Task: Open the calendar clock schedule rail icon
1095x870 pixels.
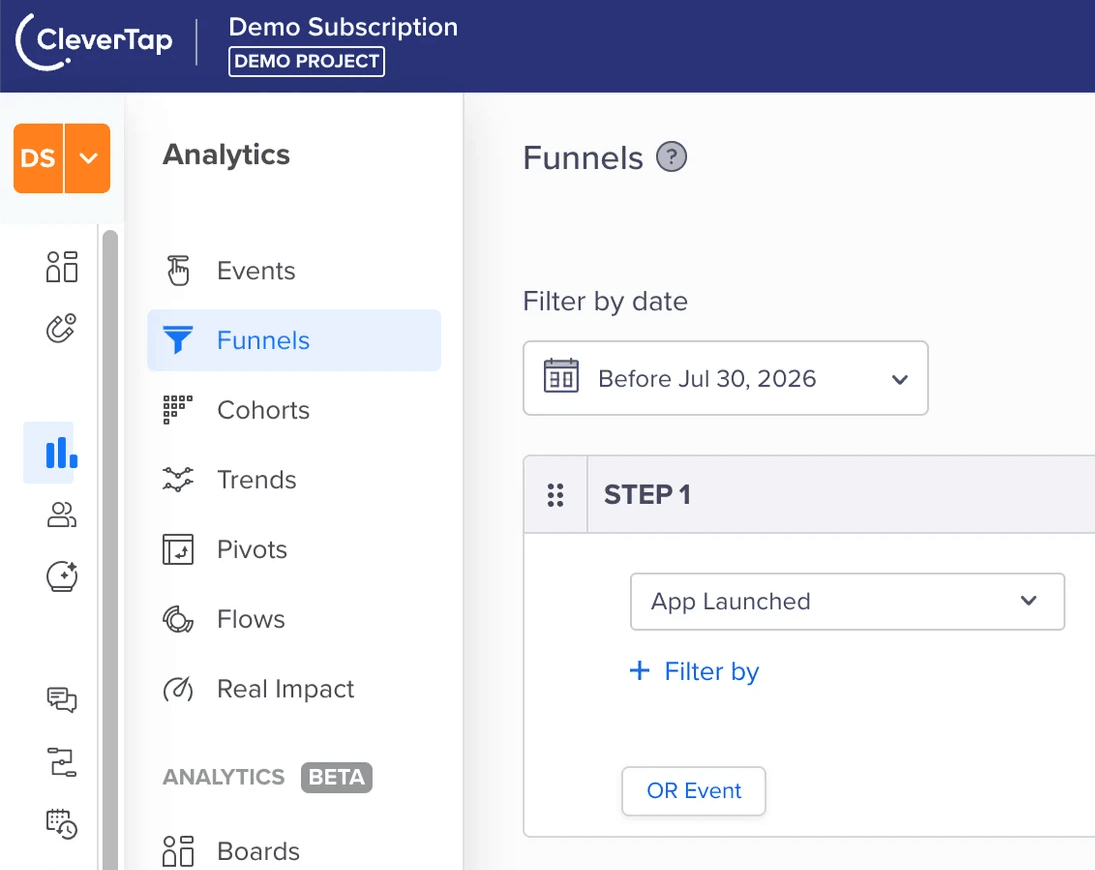Action: click(x=61, y=824)
